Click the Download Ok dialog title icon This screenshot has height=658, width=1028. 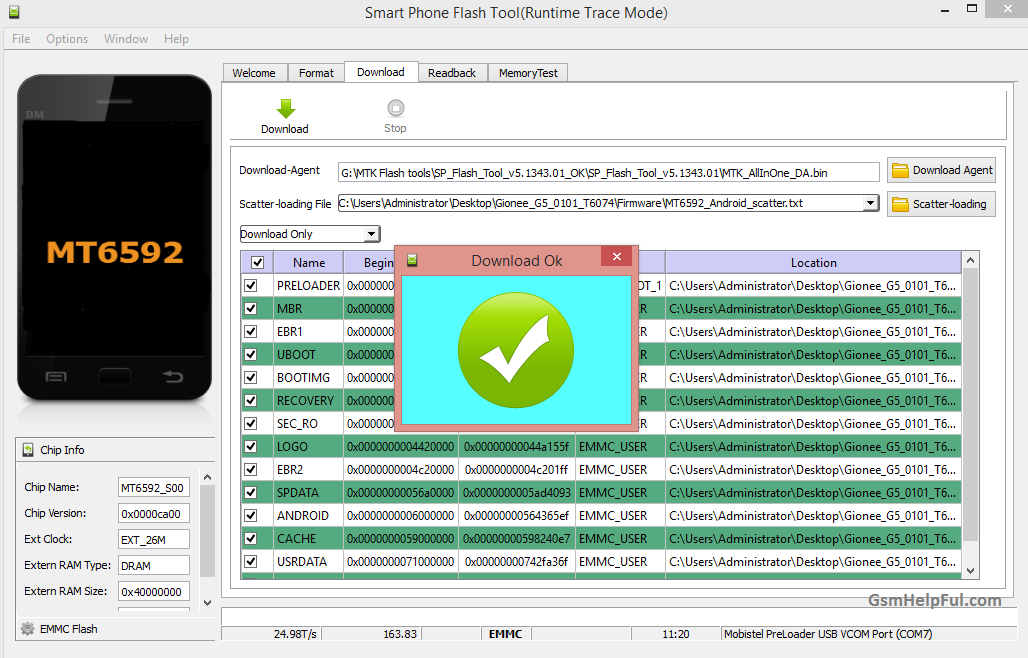click(x=412, y=260)
